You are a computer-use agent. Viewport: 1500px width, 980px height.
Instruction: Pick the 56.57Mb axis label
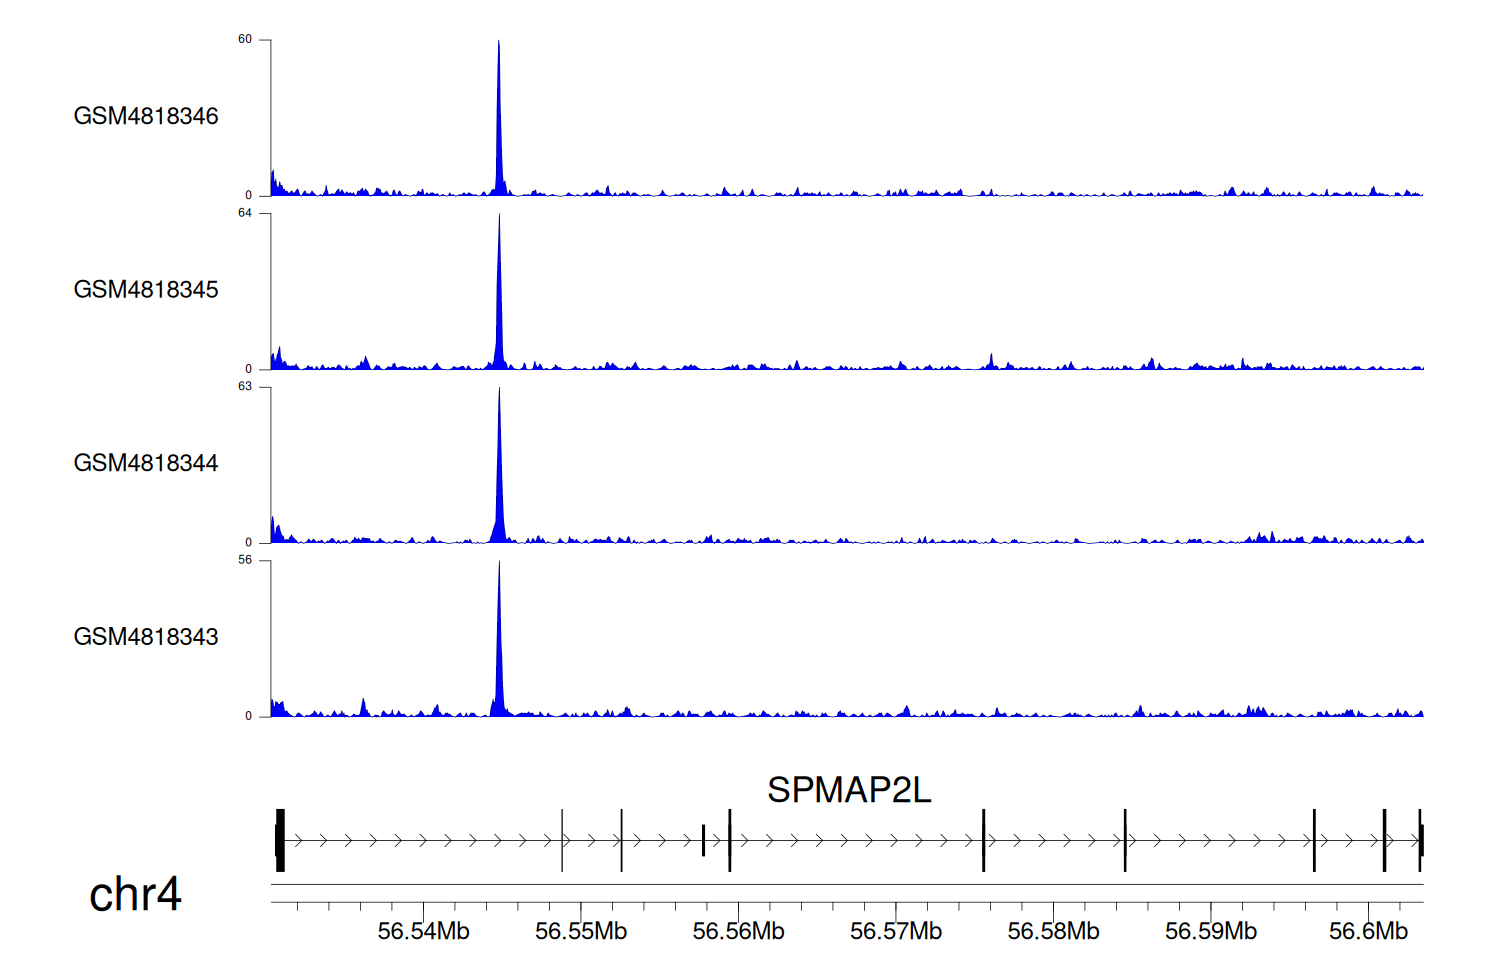point(896,931)
